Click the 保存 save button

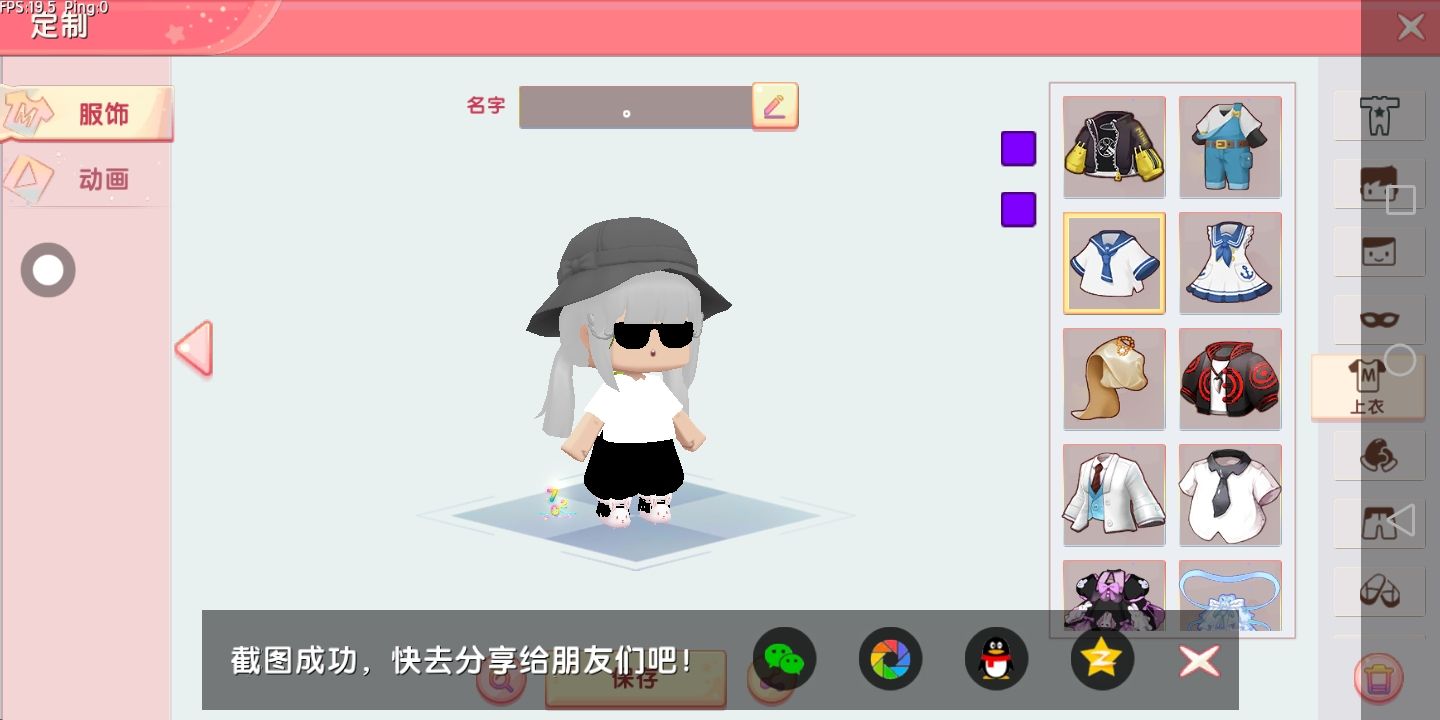click(x=636, y=680)
